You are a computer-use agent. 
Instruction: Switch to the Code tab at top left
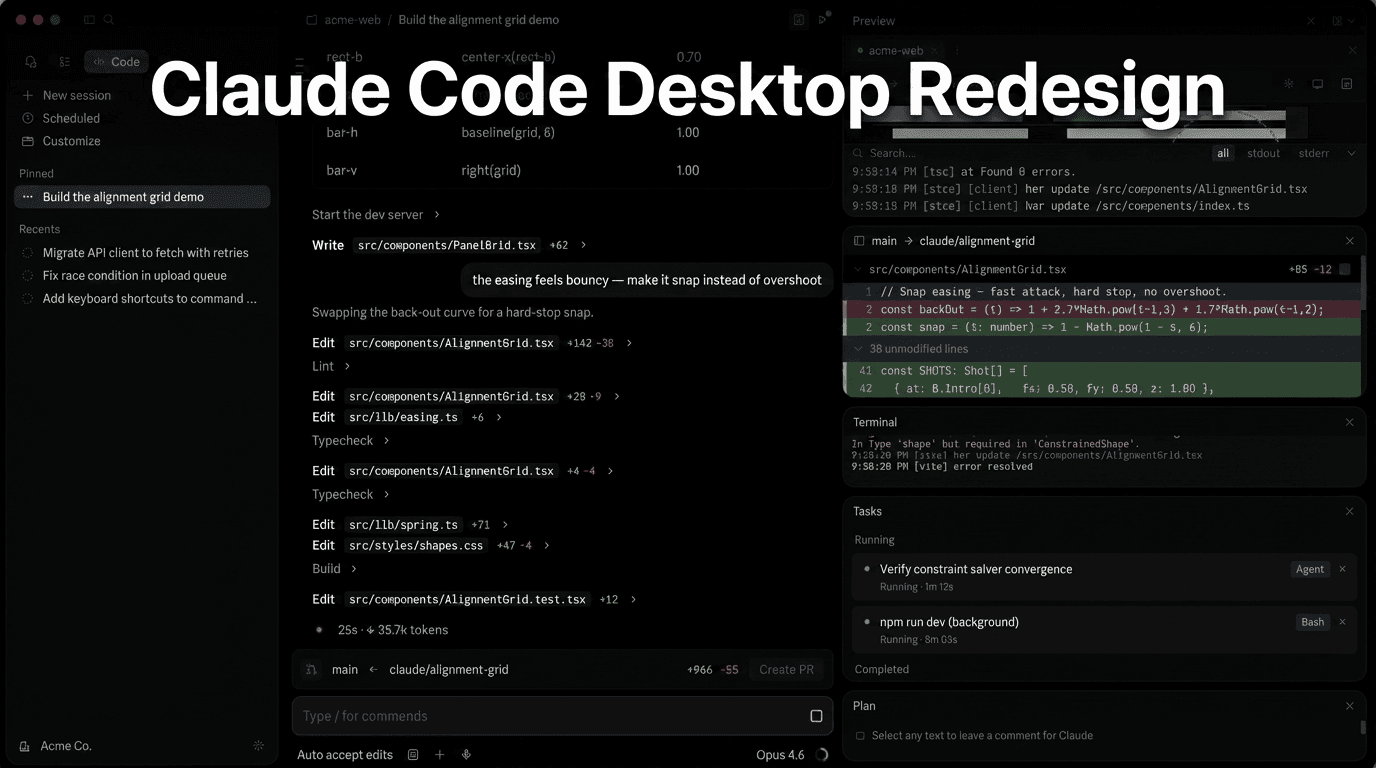click(116, 61)
